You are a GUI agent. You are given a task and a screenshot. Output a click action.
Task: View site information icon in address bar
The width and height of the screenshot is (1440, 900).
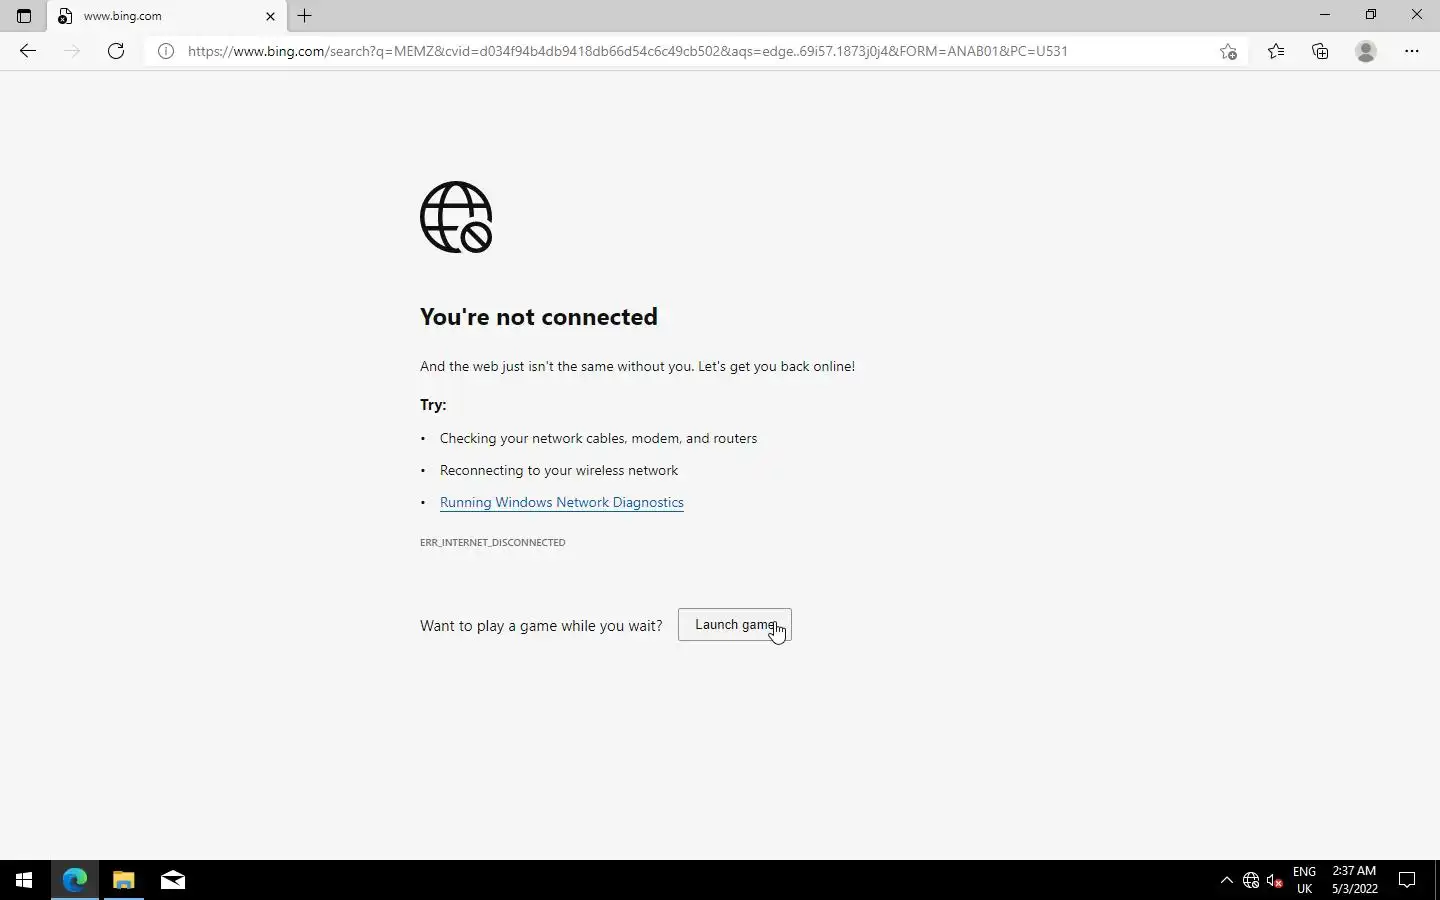166,51
